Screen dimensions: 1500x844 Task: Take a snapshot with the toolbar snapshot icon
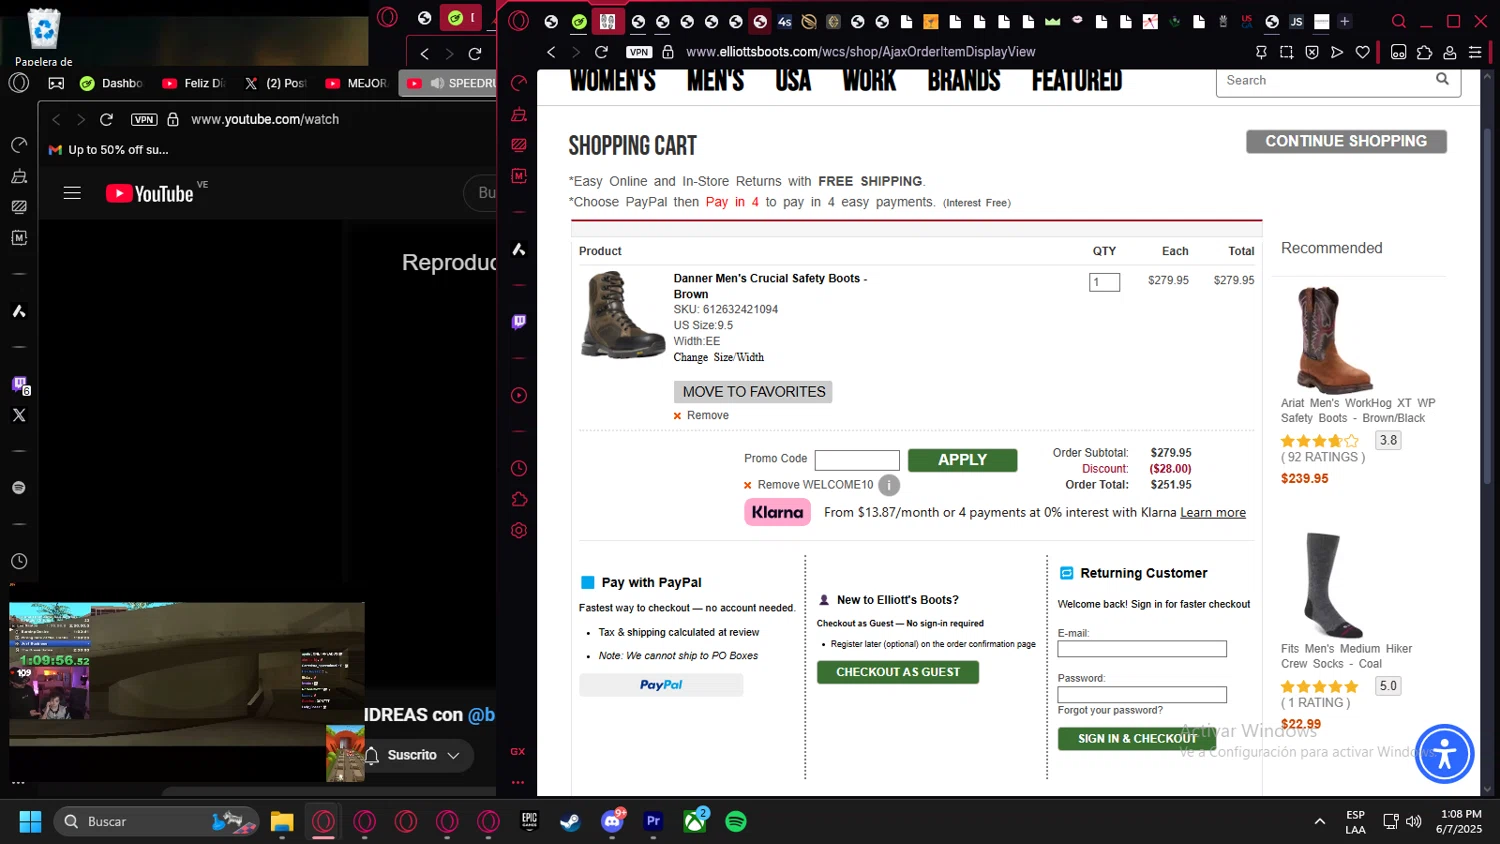pyautogui.click(x=1287, y=52)
